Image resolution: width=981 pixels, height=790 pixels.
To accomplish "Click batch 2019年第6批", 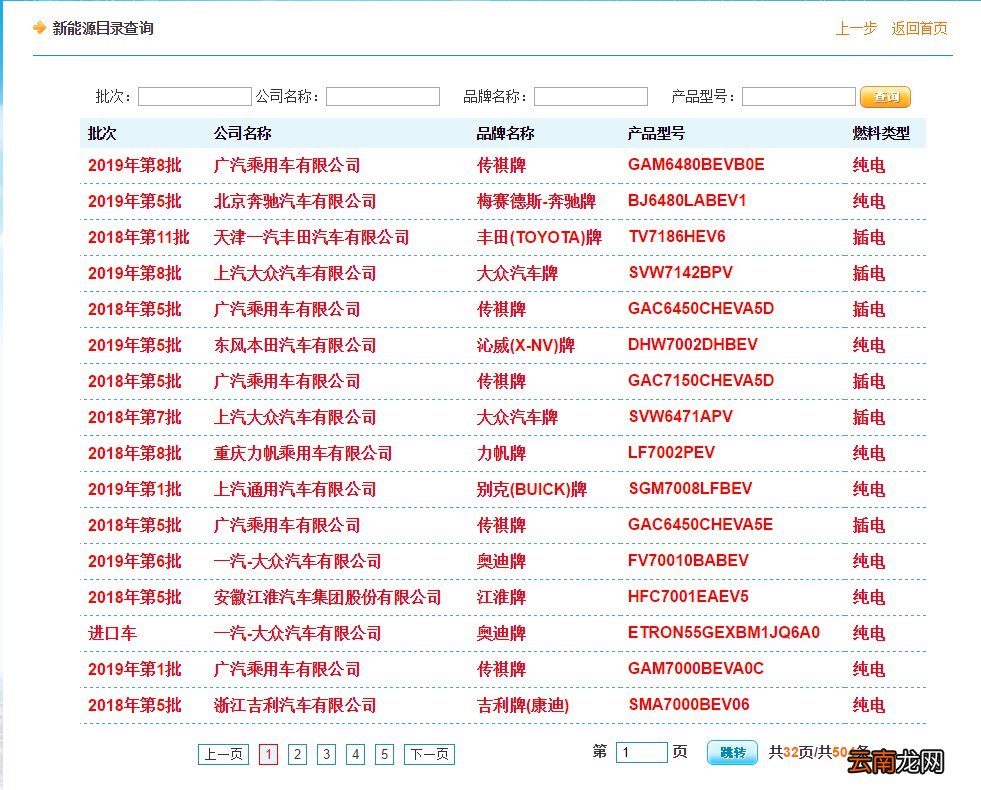I will [135, 561].
